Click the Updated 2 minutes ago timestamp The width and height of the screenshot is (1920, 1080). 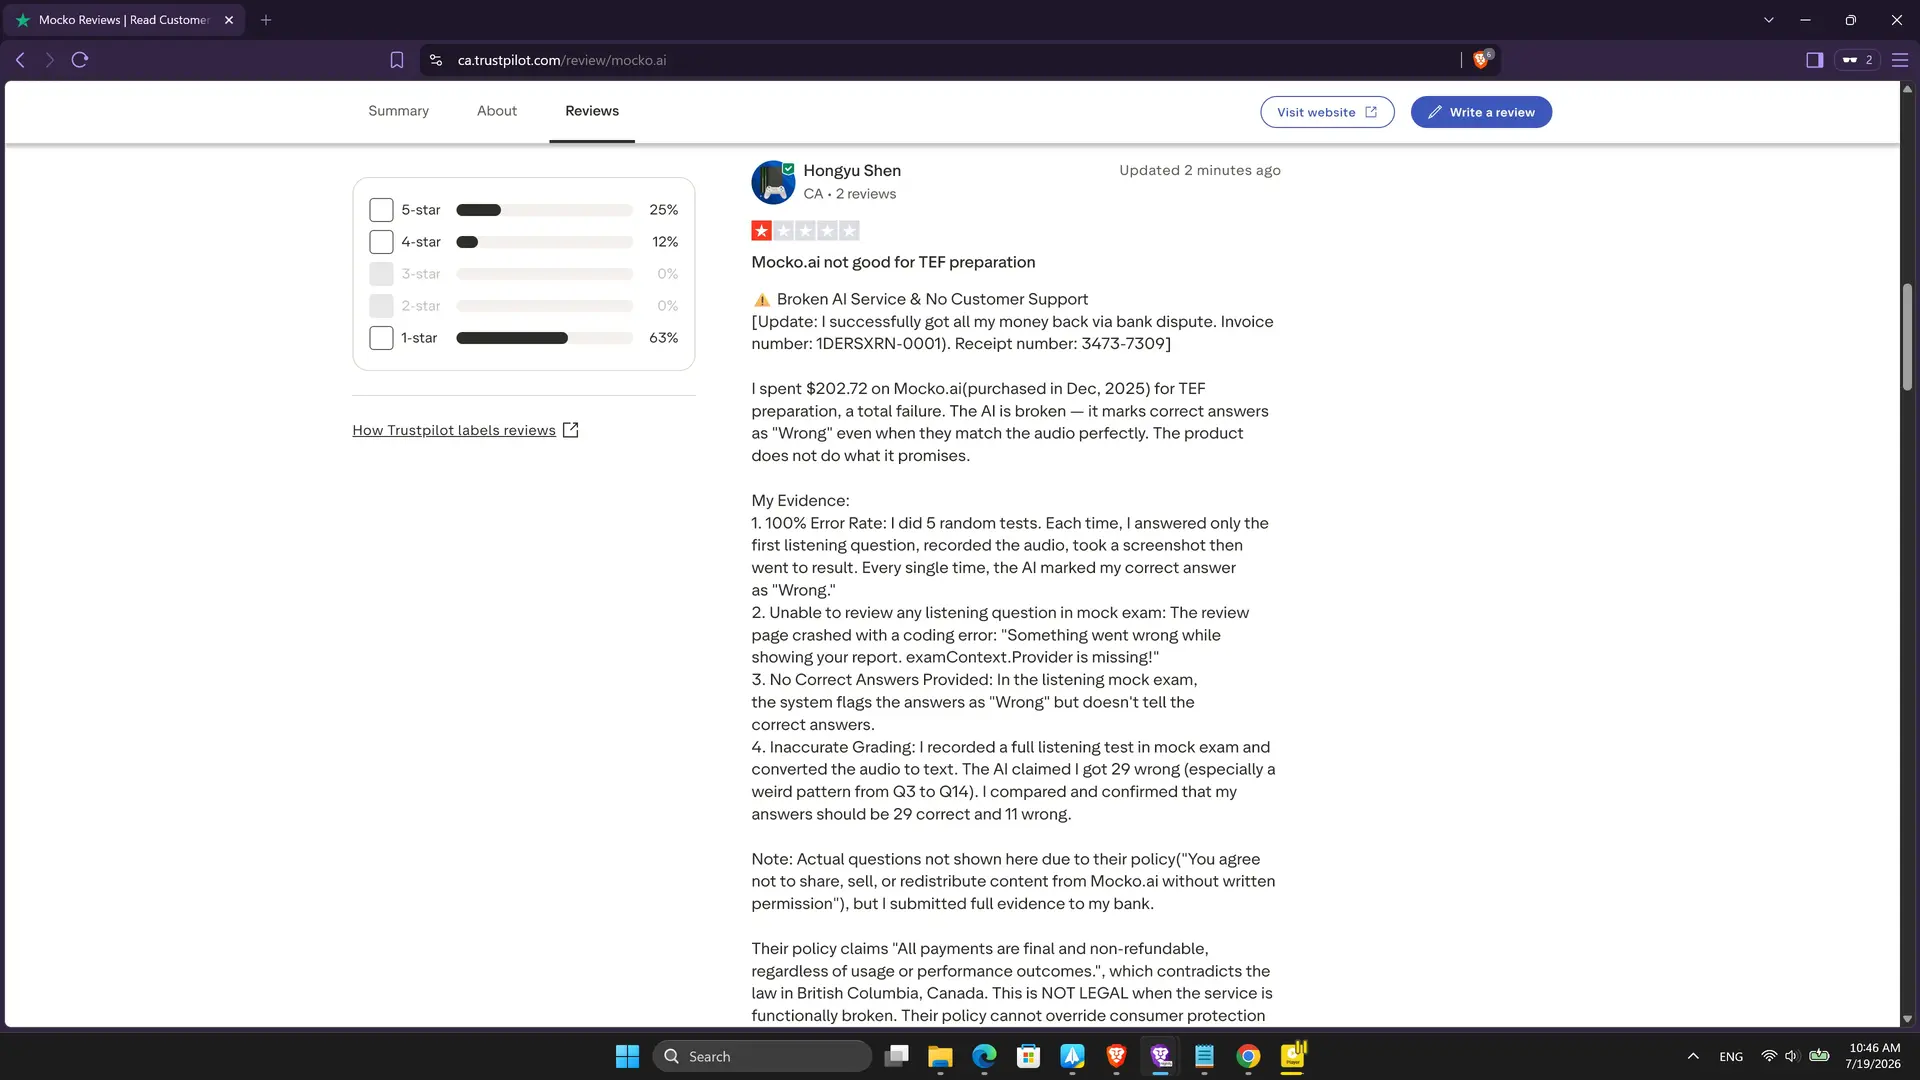1199,171
